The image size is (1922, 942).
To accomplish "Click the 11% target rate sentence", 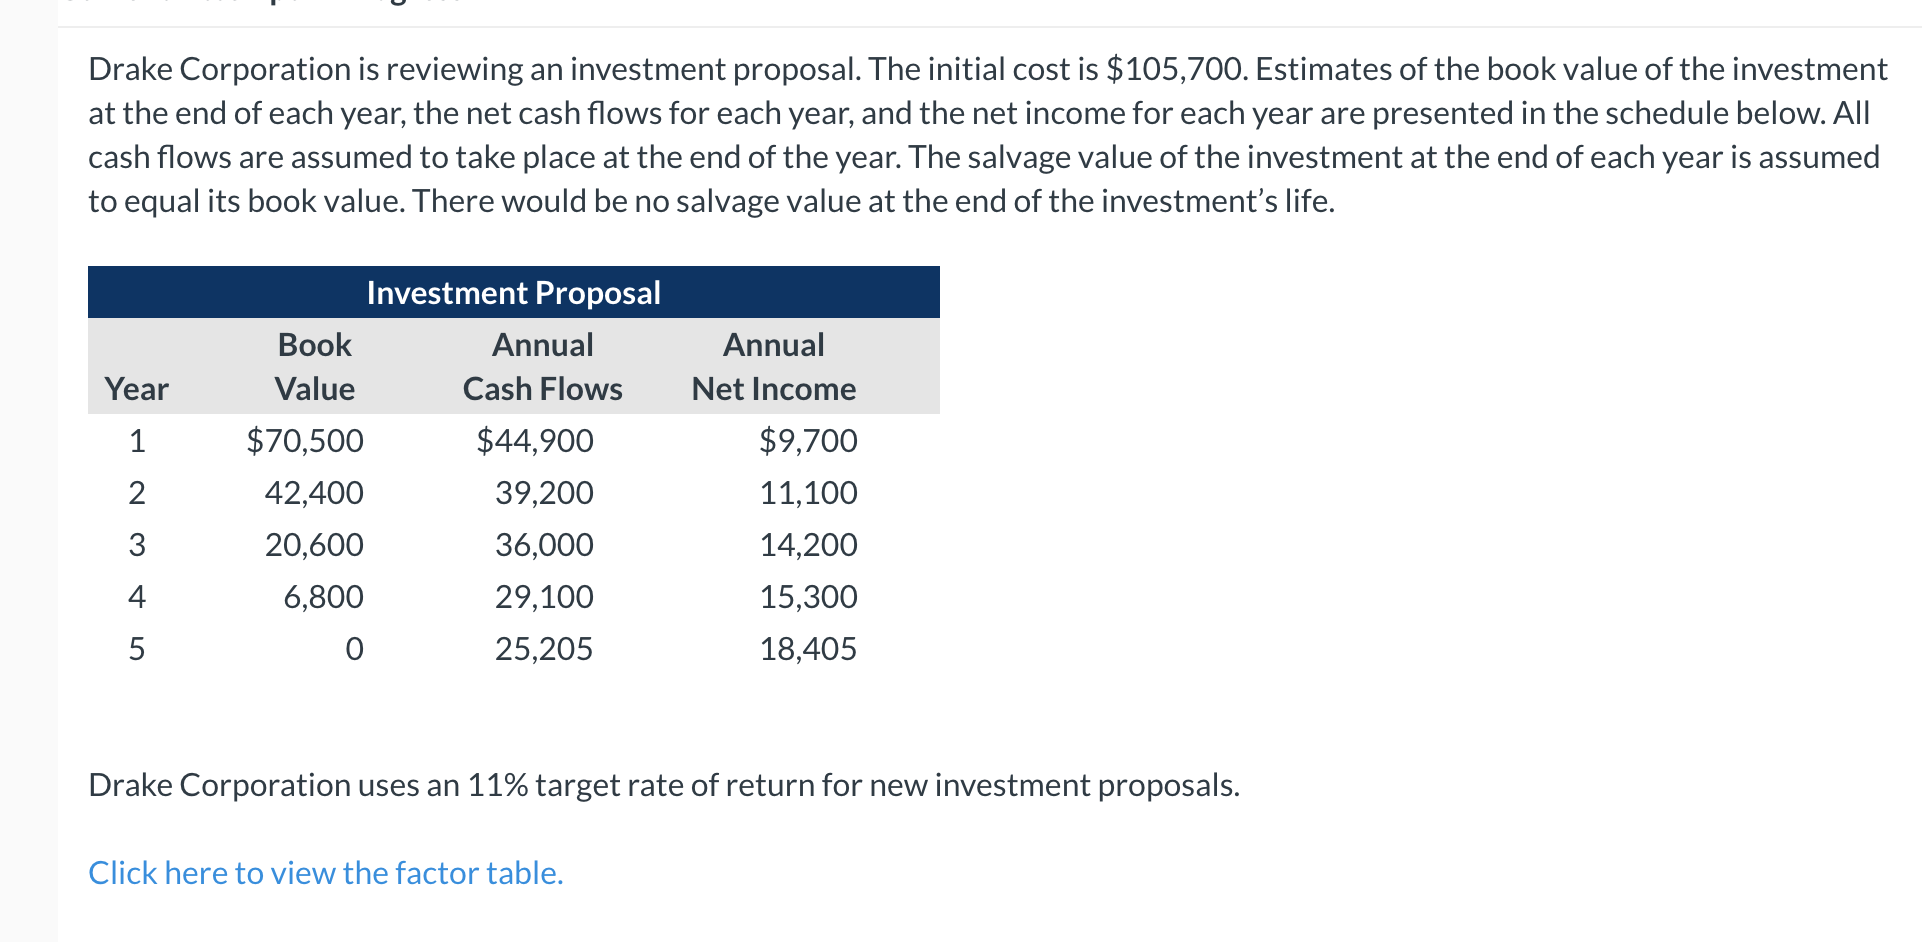I will tap(664, 785).
